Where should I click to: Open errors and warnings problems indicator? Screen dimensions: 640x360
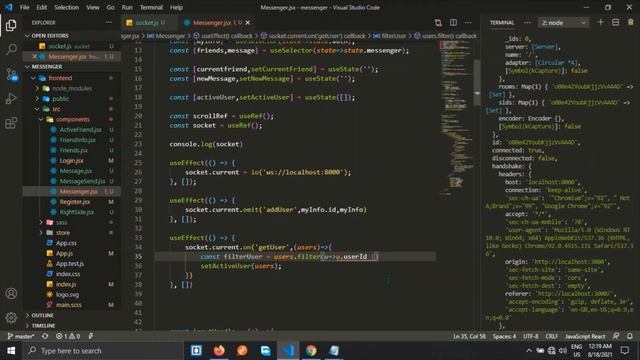coord(68,336)
